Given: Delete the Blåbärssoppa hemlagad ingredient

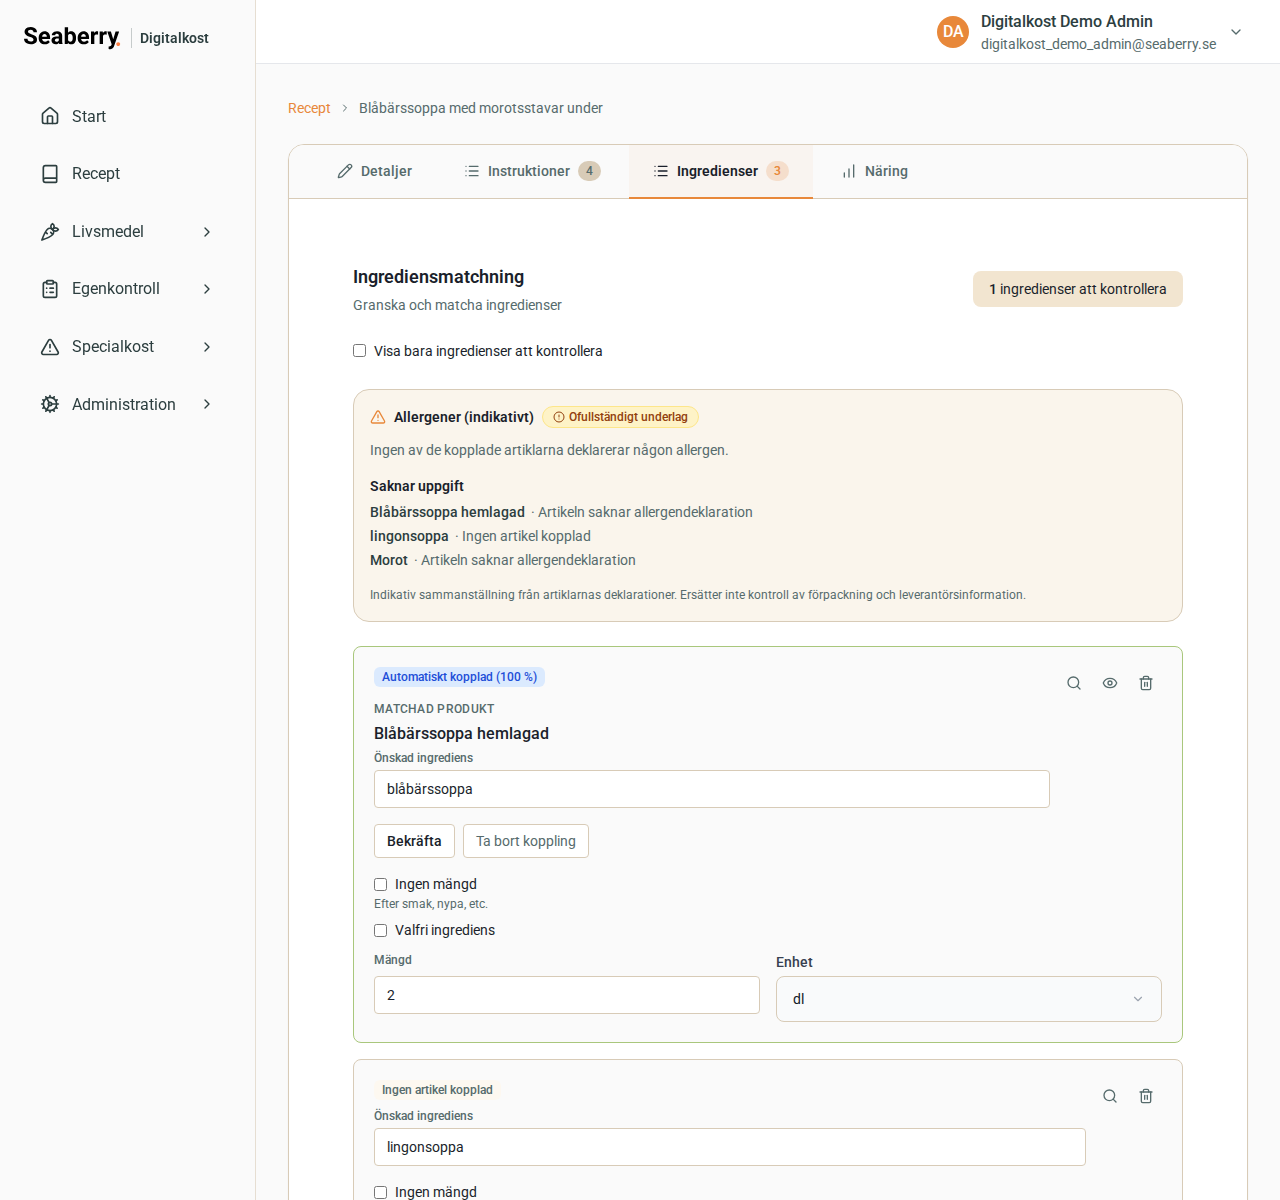Looking at the screenshot, I should point(1146,683).
